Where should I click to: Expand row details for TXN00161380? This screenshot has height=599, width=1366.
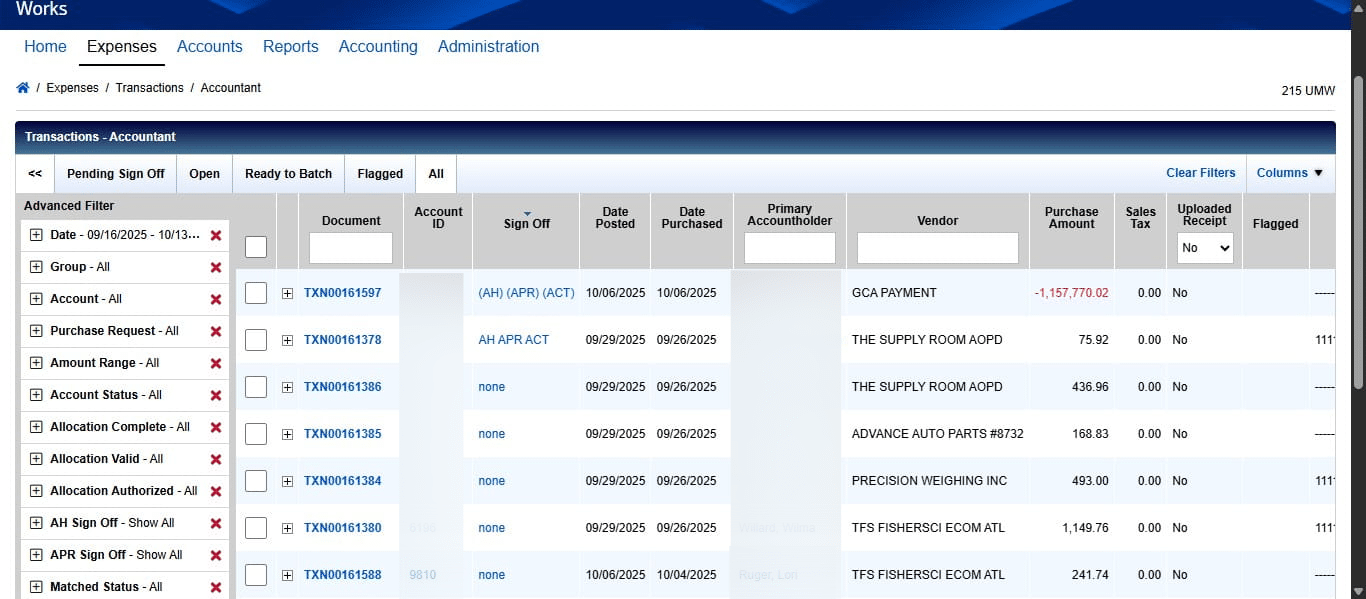[x=287, y=528]
